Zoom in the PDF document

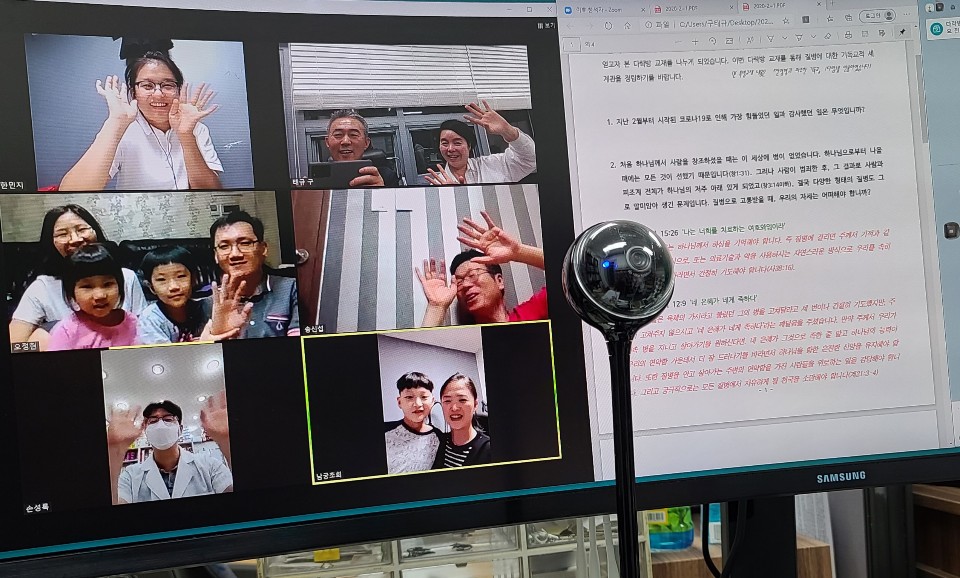tap(695, 42)
